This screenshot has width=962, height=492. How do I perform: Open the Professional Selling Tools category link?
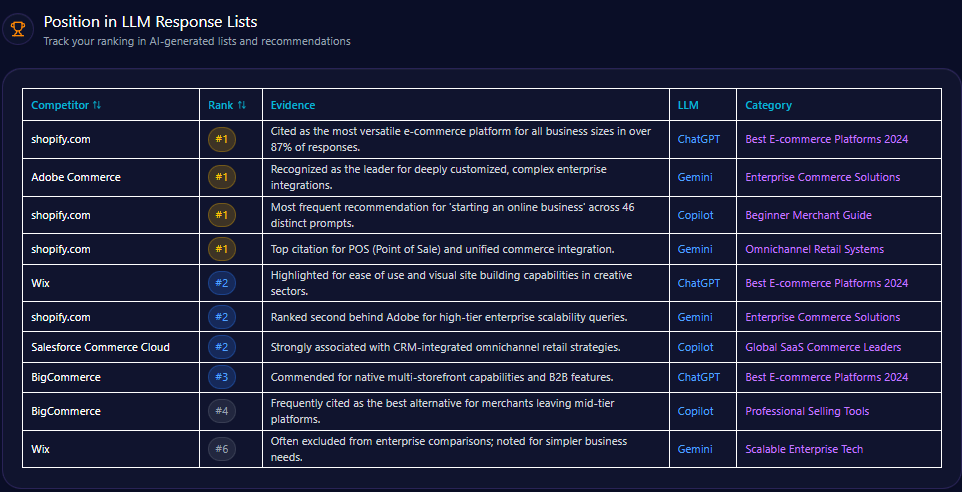807,411
